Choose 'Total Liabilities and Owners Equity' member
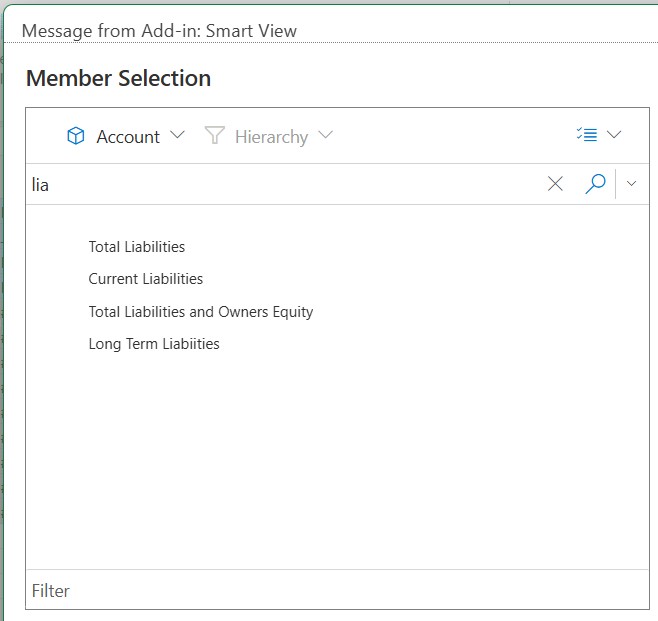Screen dimensions: 658x621 (x=201, y=312)
